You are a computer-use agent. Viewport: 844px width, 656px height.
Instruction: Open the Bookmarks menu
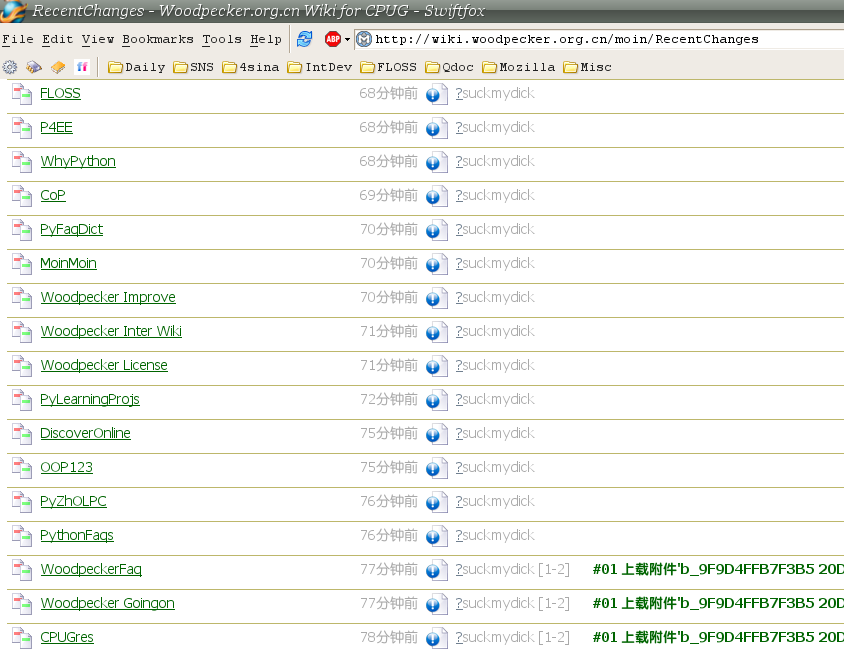[158, 39]
